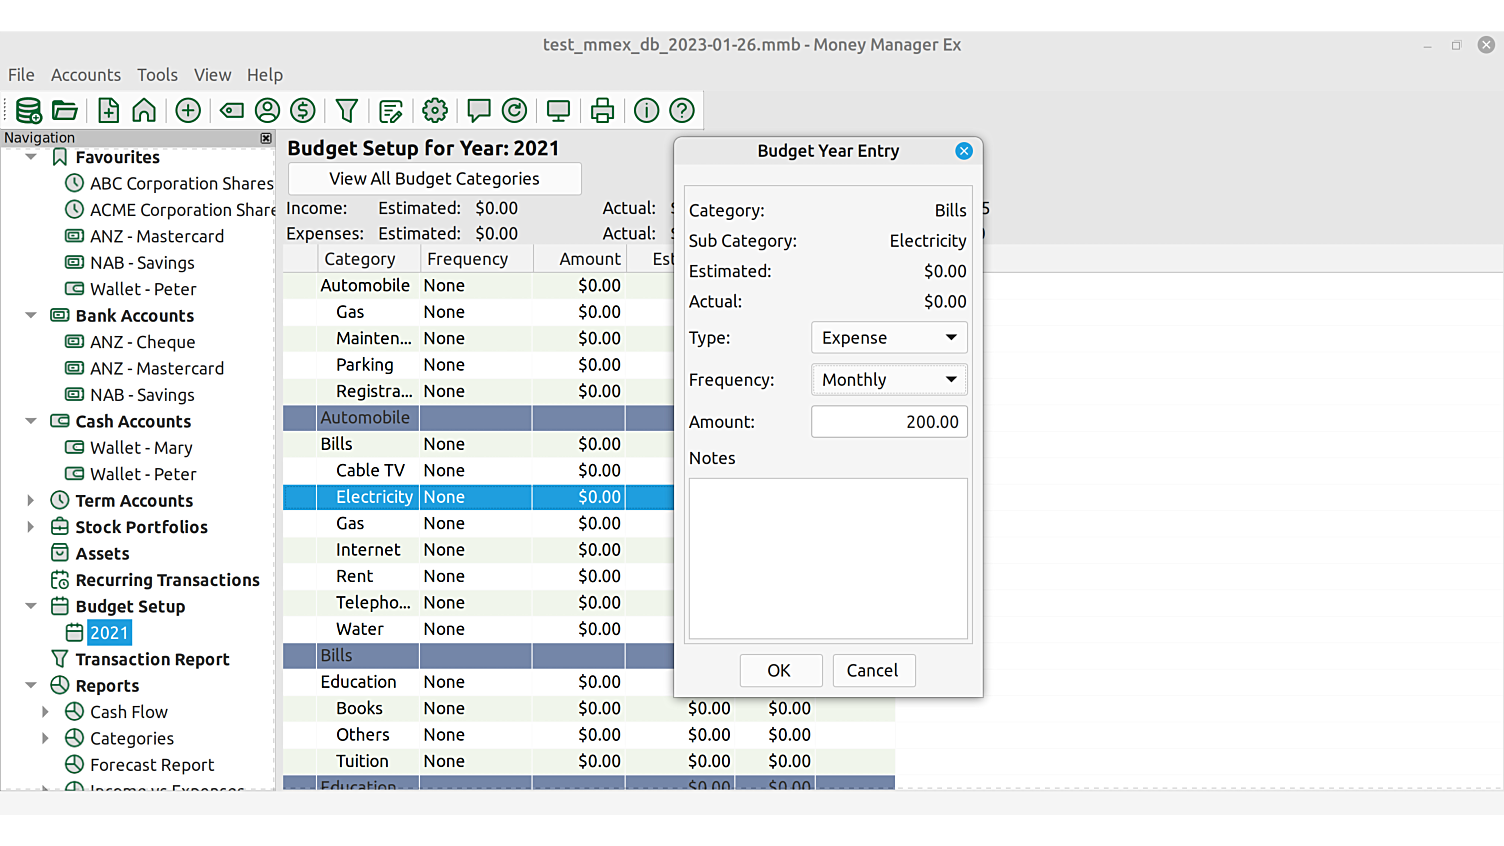
Task: Select the Electricity budget row
Action: point(478,497)
